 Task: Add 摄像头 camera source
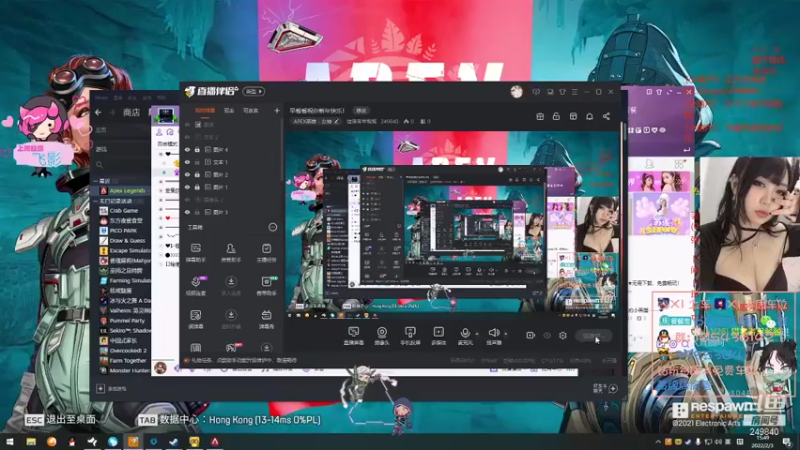(382, 336)
